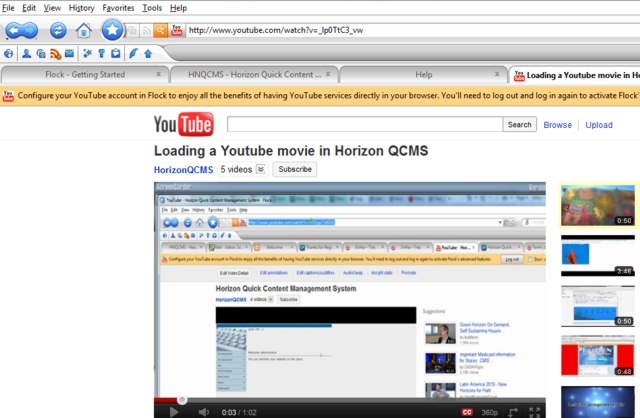Click the browser URL address field
The width and height of the screenshot is (640, 418).
[412, 30]
